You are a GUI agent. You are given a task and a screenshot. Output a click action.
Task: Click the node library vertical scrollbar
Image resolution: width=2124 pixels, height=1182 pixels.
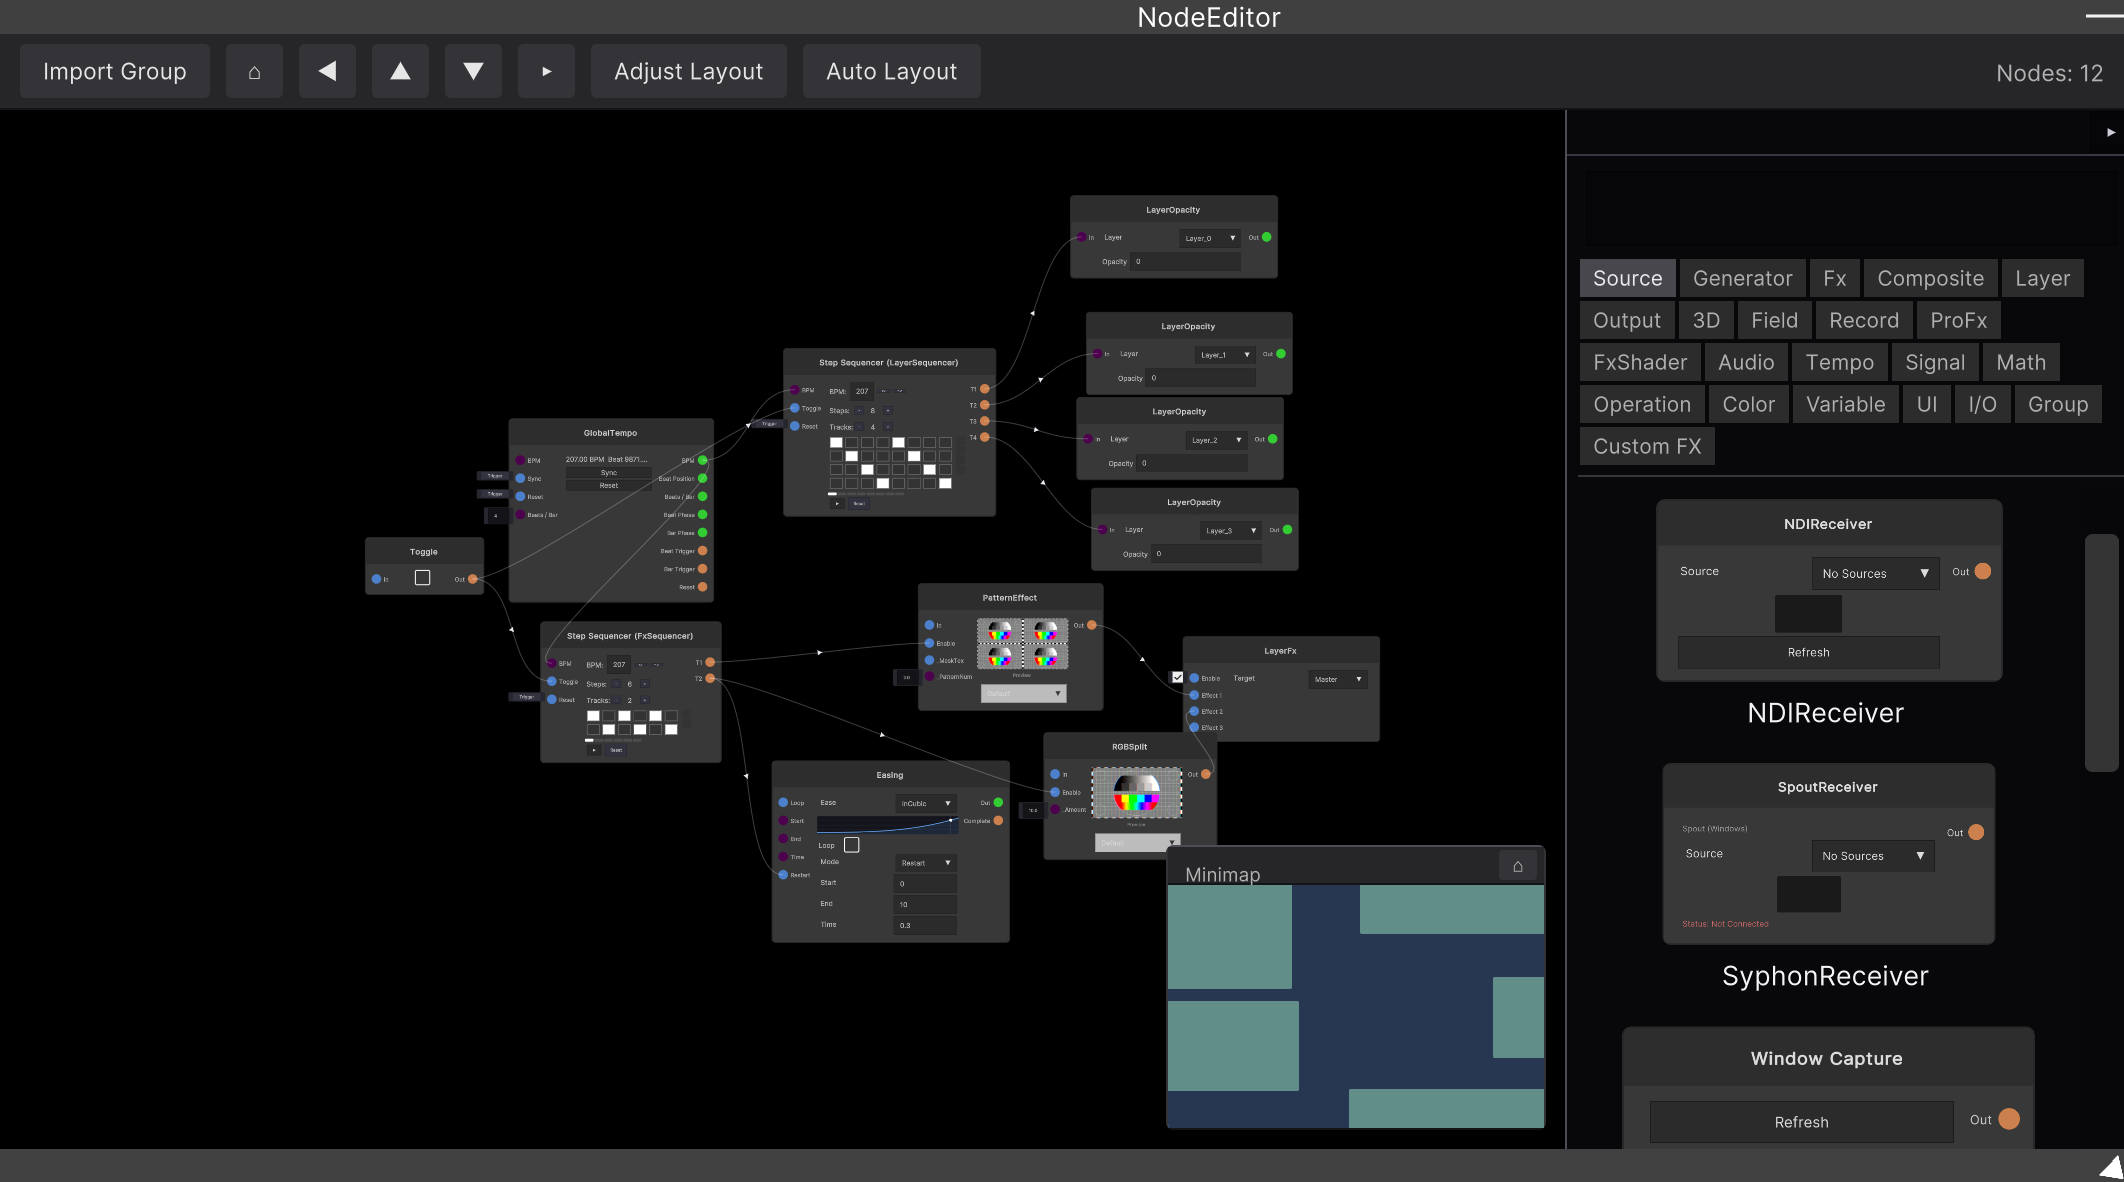tap(2102, 652)
